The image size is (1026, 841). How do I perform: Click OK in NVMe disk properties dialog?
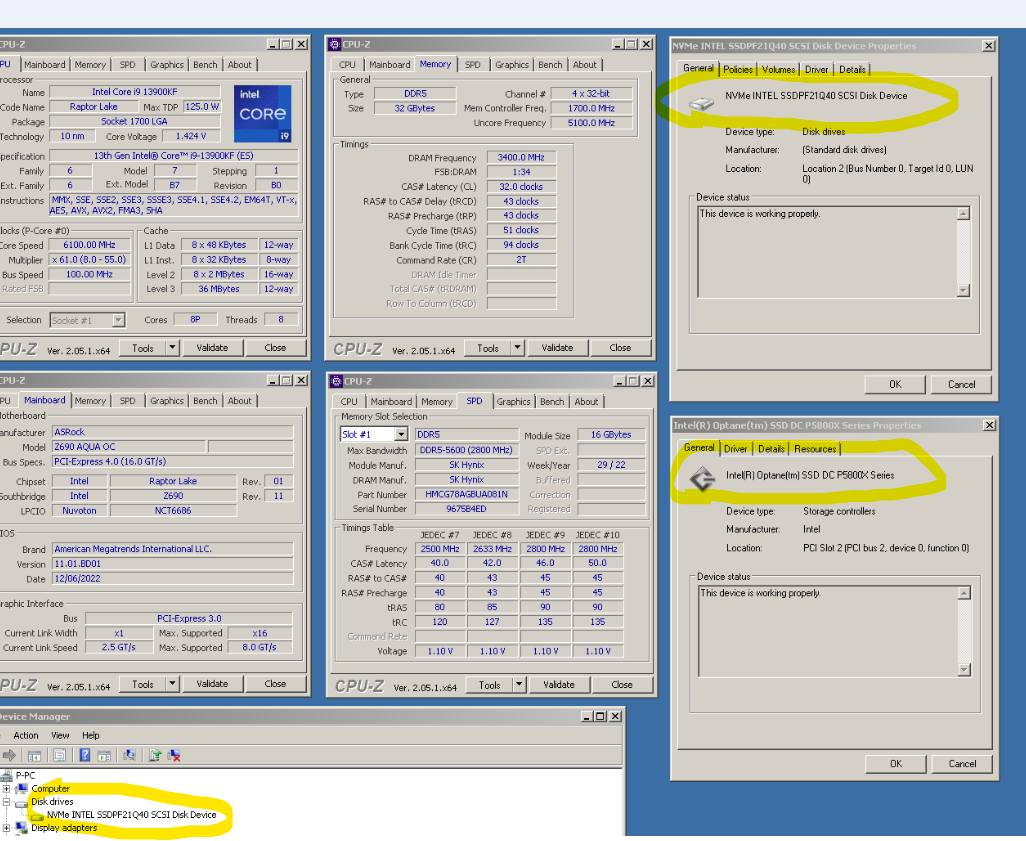click(894, 385)
